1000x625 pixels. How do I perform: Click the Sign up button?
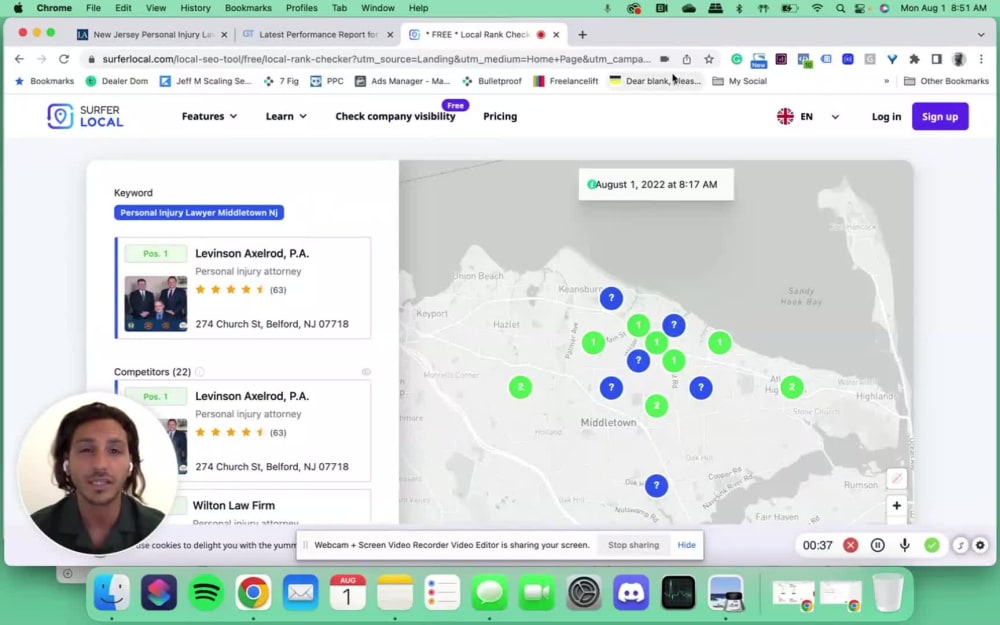(939, 116)
